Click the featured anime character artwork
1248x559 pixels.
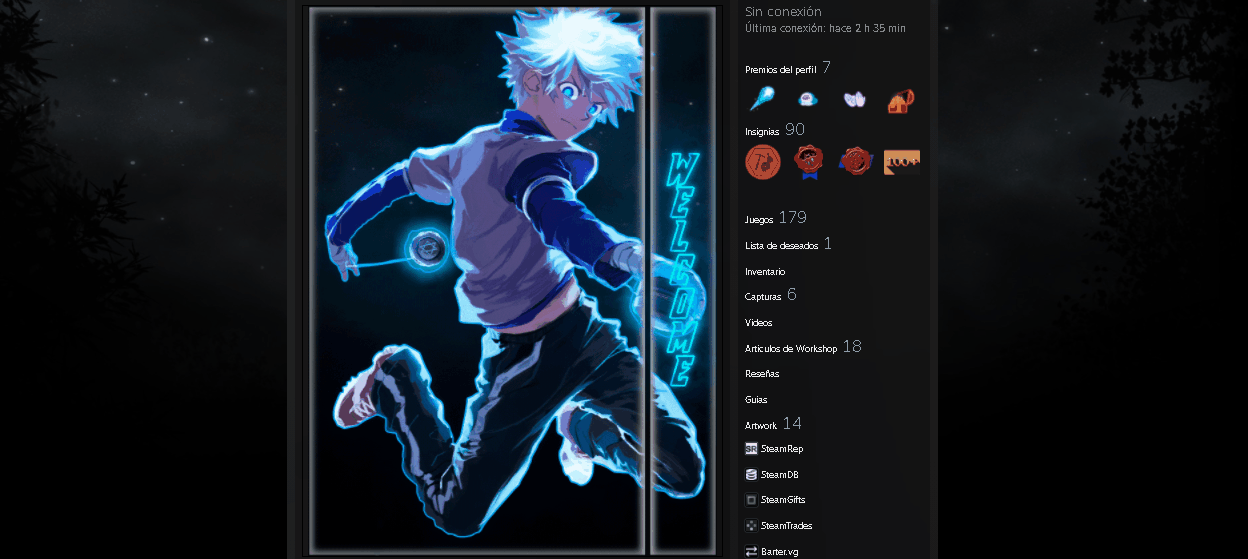pos(476,280)
